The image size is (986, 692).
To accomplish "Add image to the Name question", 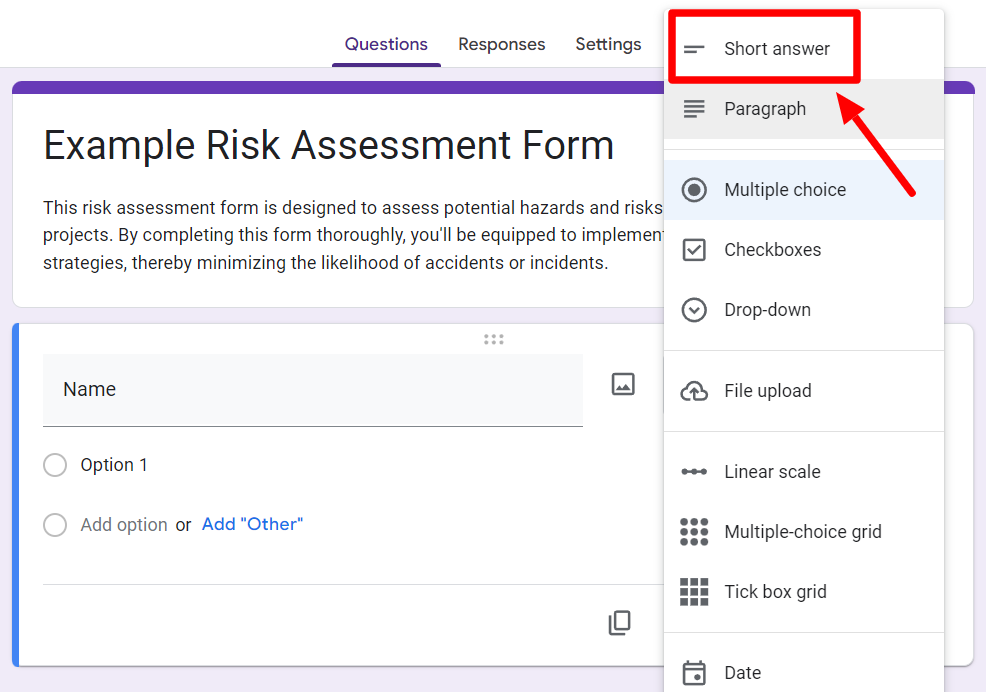I will pyautogui.click(x=623, y=384).
